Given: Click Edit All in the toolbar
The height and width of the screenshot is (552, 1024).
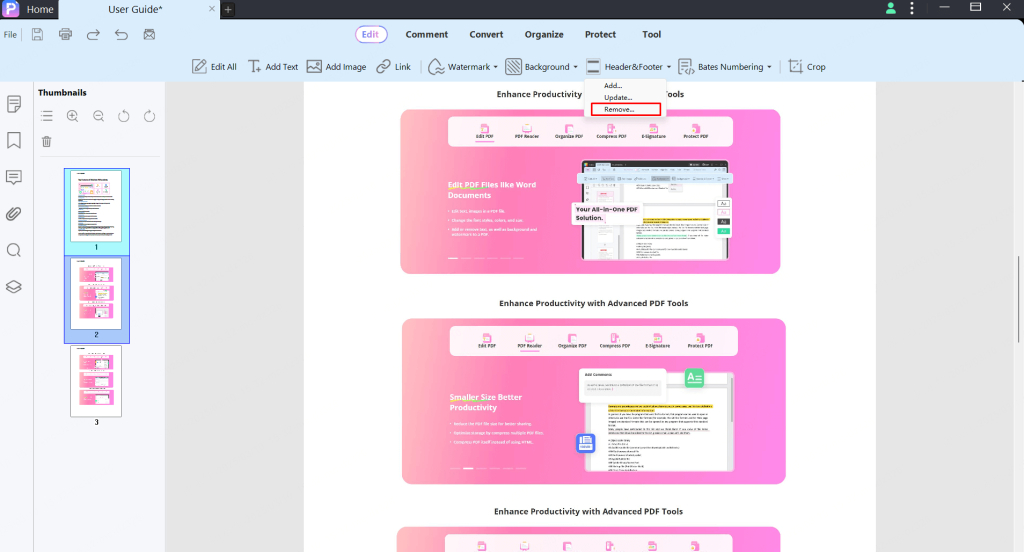Looking at the screenshot, I should point(214,67).
